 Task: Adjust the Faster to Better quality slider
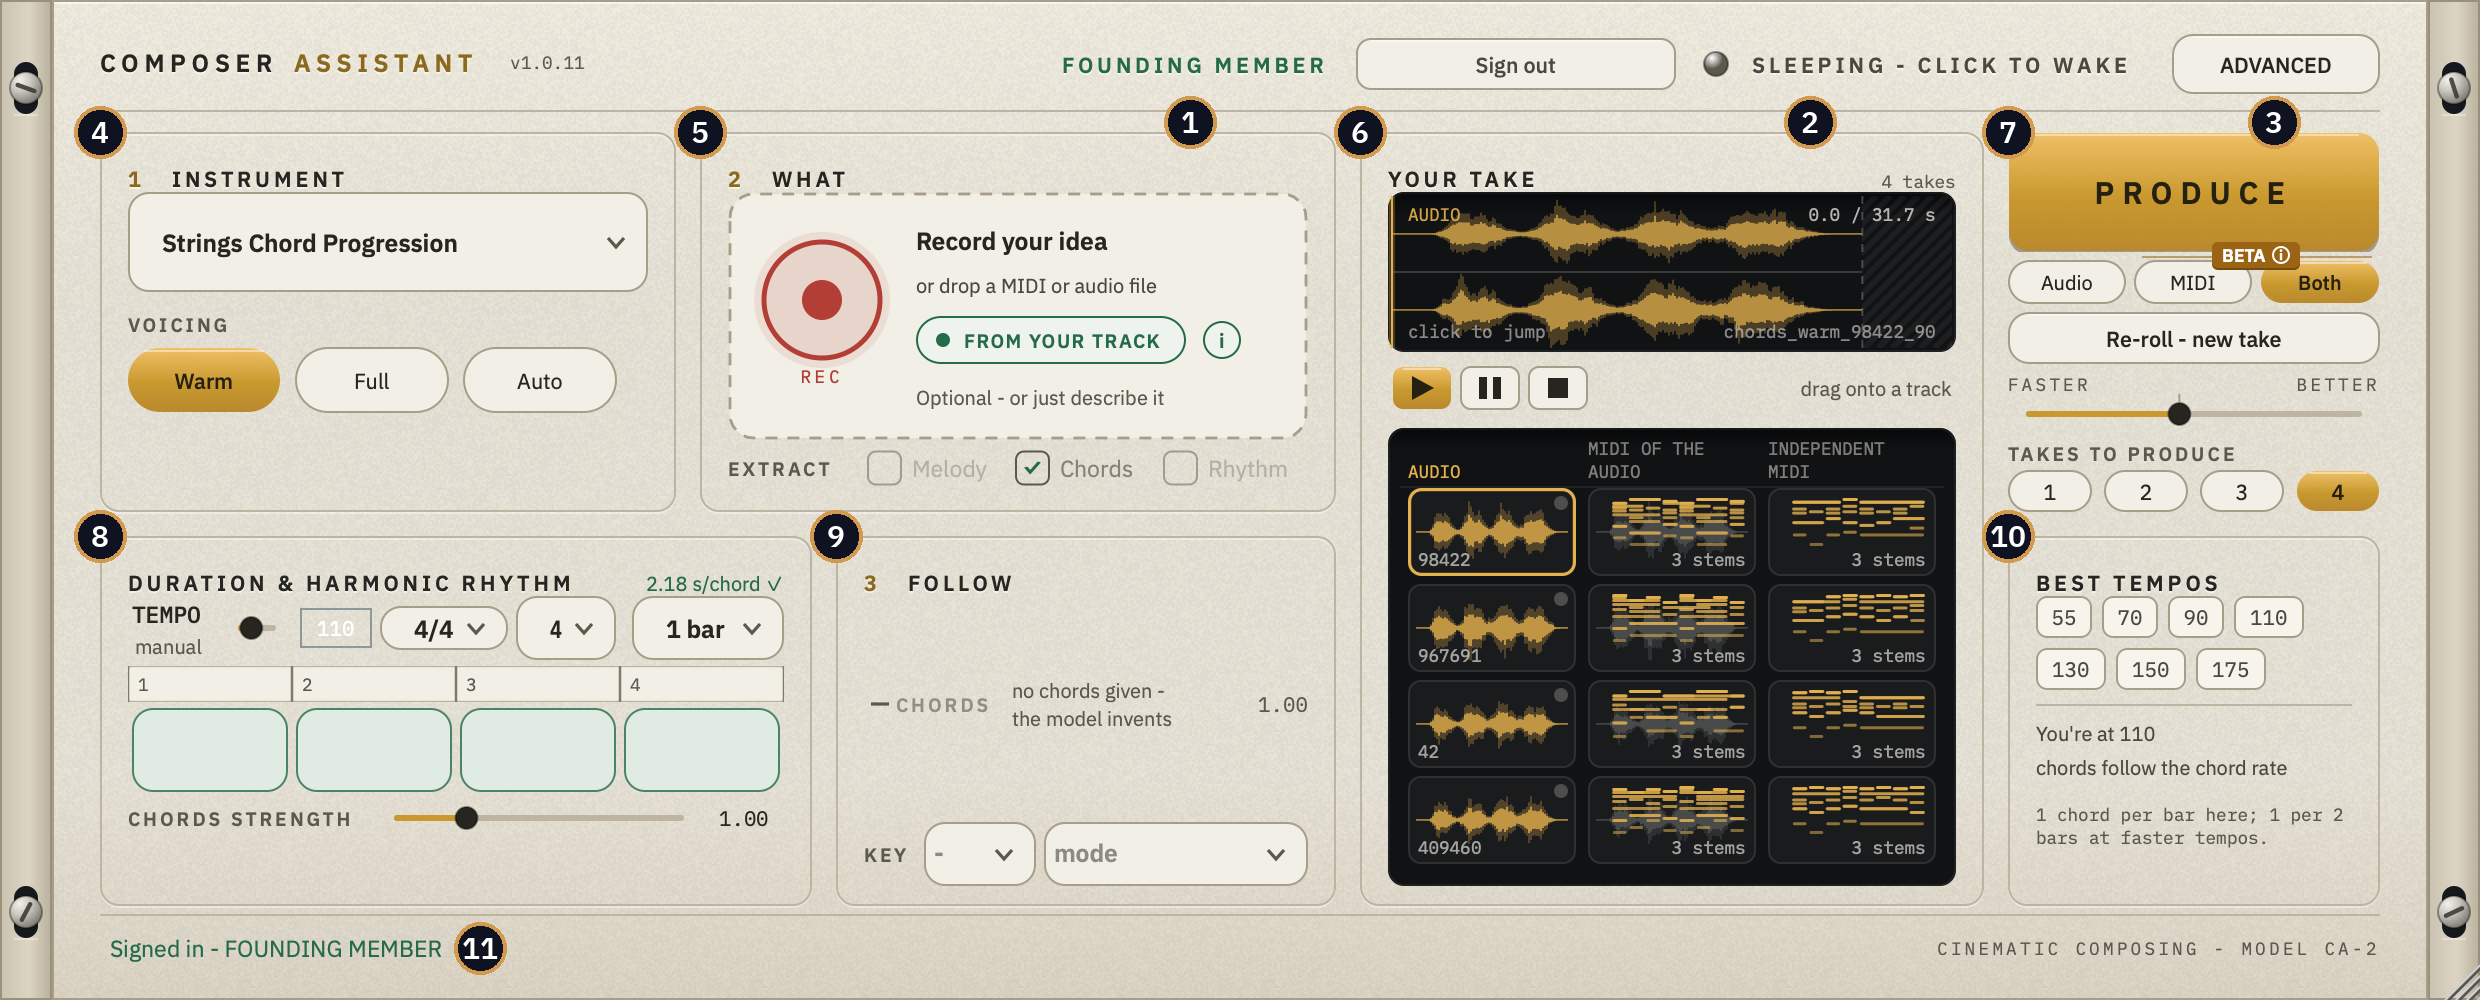click(x=2193, y=413)
